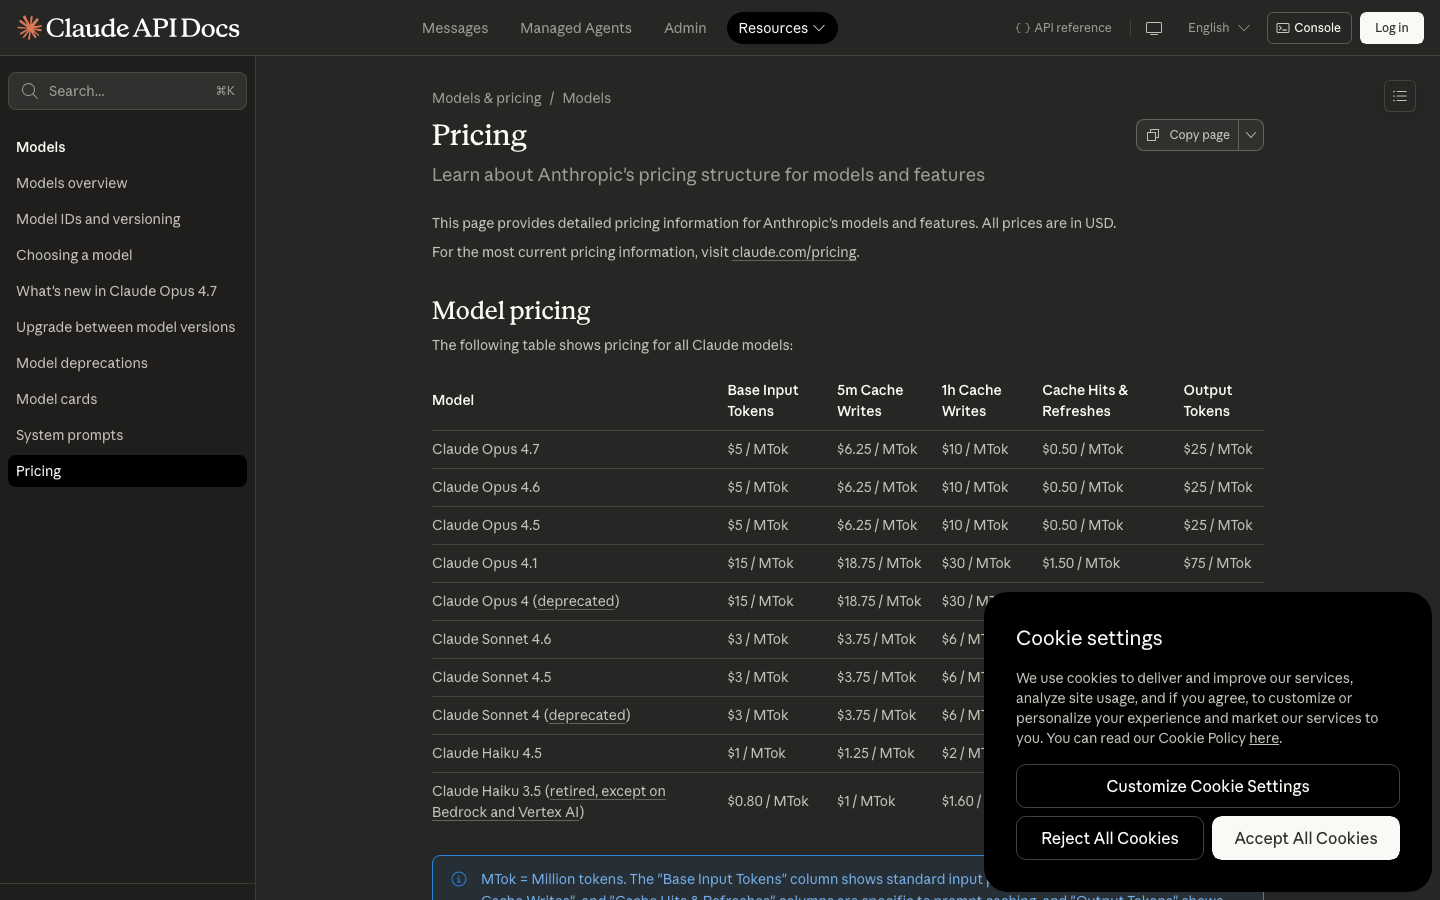The height and width of the screenshot is (900, 1440).
Task: Click the 1h Cache Writes column header
Action: pos(972,400)
